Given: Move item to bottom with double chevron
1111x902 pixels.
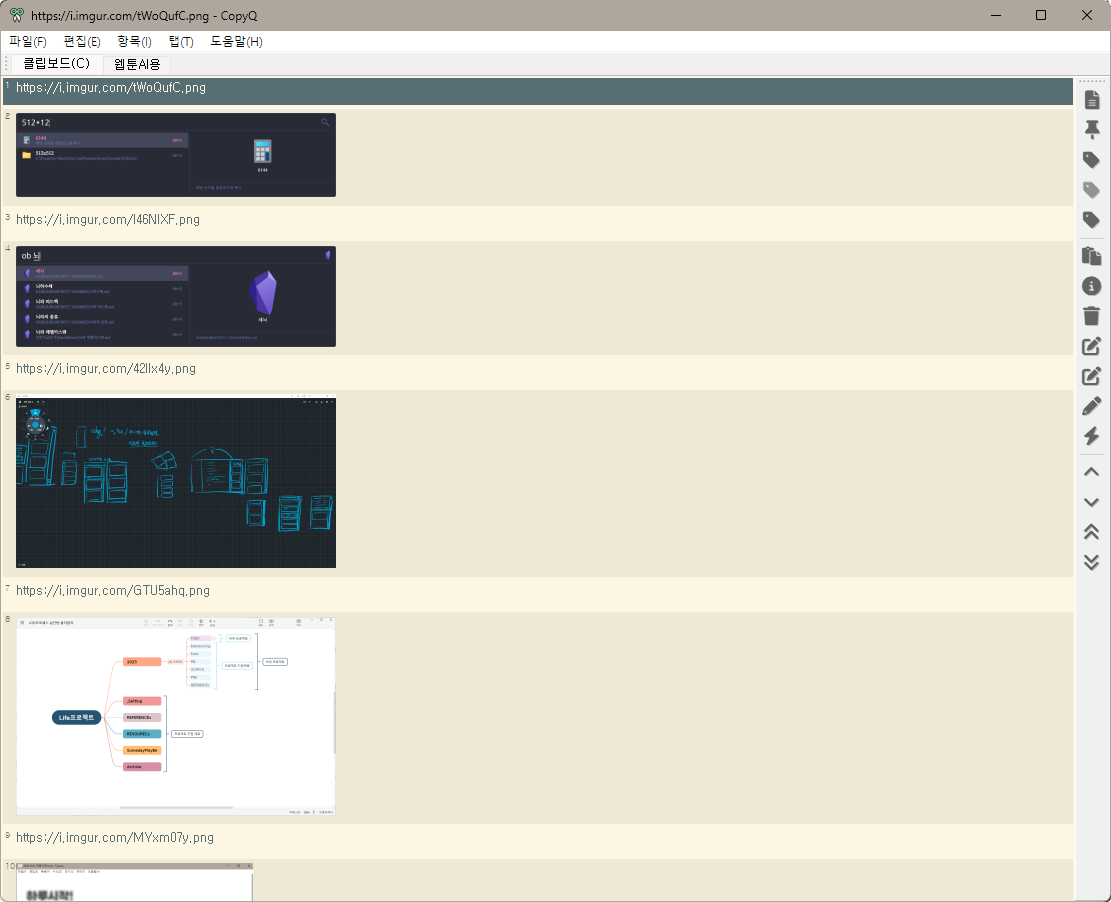Looking at the screenshot, I should click(1092, 562).
